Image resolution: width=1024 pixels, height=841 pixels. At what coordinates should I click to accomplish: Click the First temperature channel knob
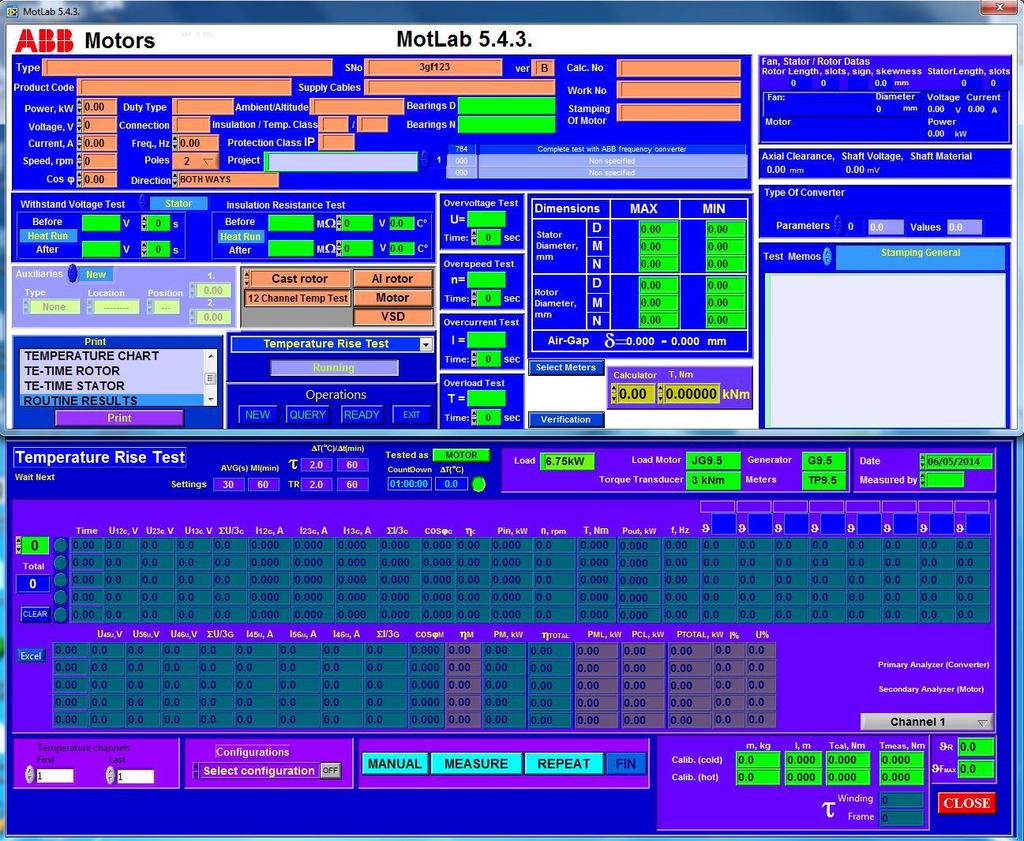pos(29,775)
